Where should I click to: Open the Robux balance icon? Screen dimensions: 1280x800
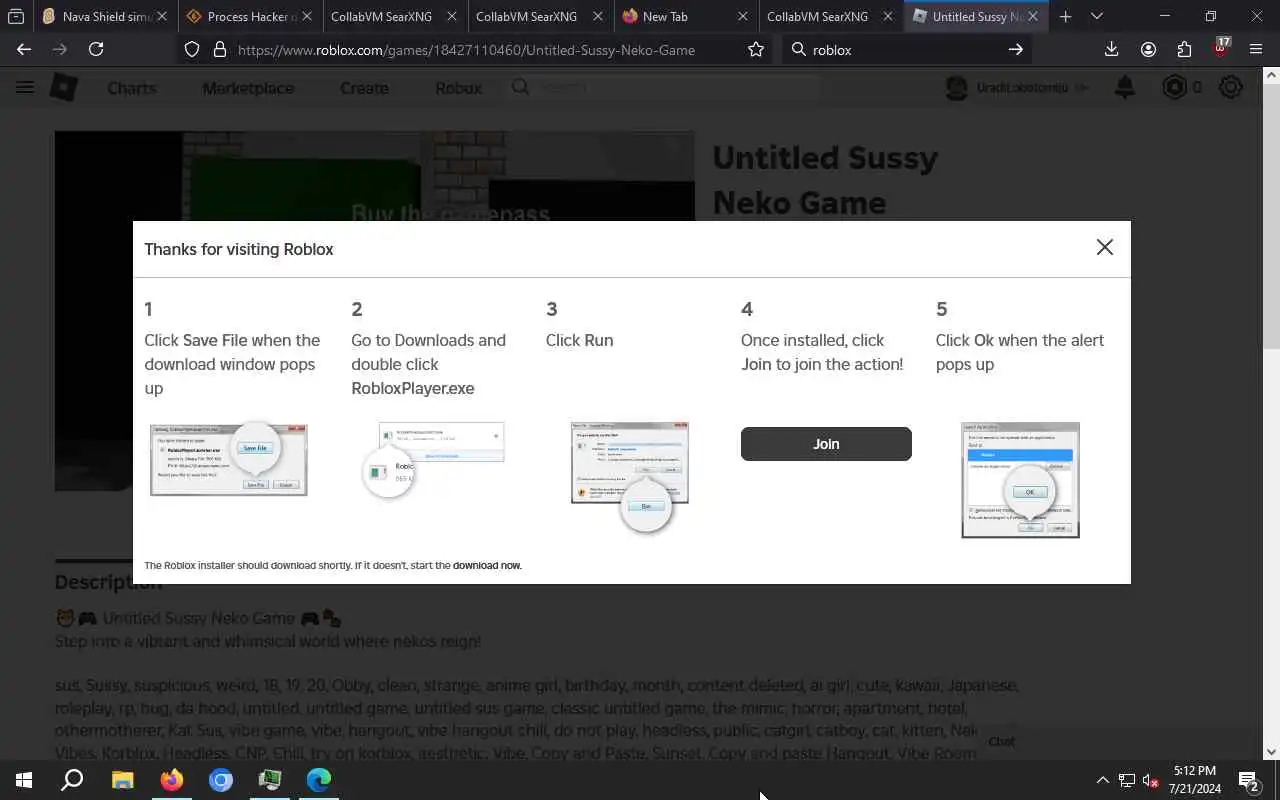(1174, 87)
